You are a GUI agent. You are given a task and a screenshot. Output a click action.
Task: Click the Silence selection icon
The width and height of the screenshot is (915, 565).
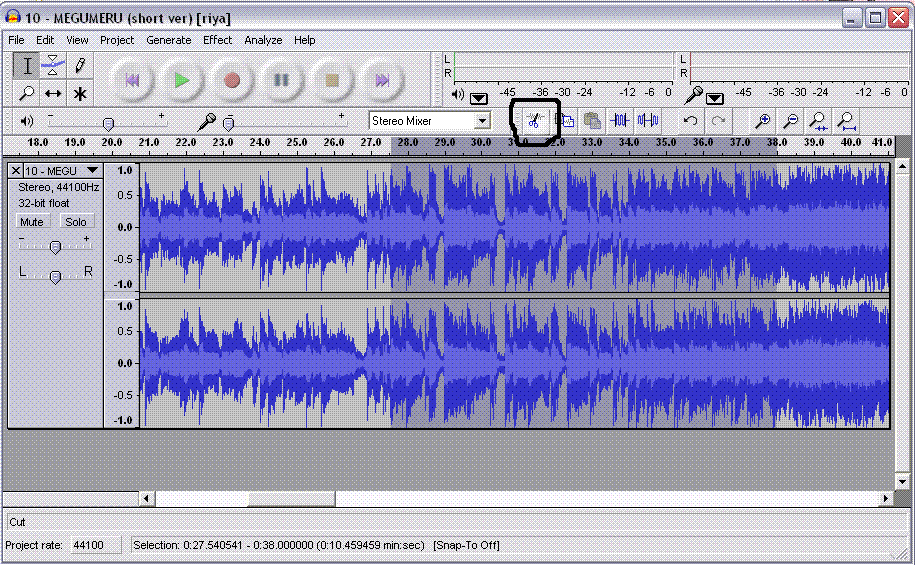[x=648, y=121]
